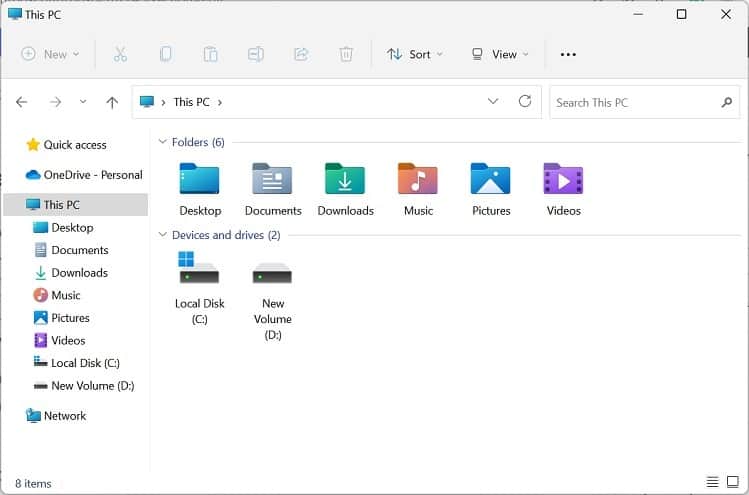Viewport: 749px width, 495px height.
Task: Select Local Disk (C:) in sidebar
Action: tap(76, 363)
